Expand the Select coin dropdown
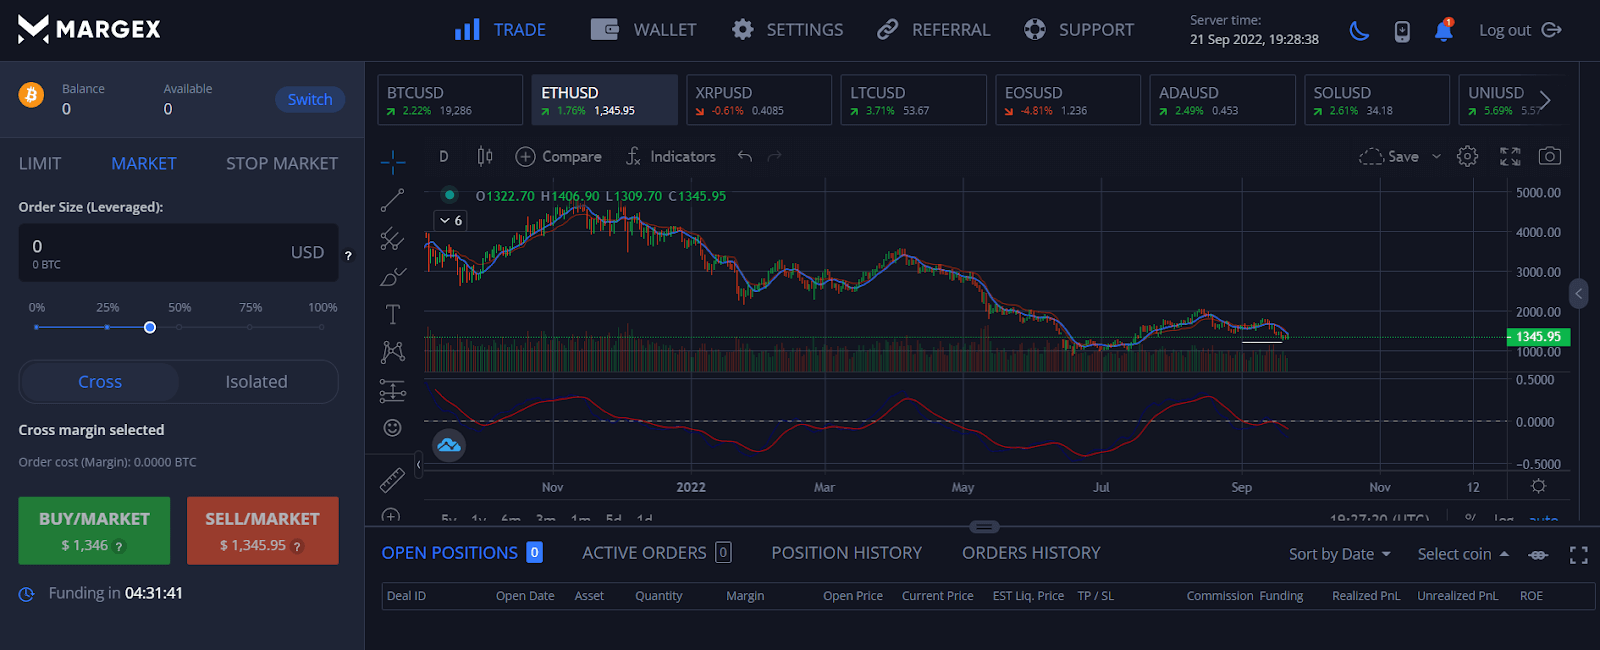The image size is (1600, 650). (x=1462, y=554)
